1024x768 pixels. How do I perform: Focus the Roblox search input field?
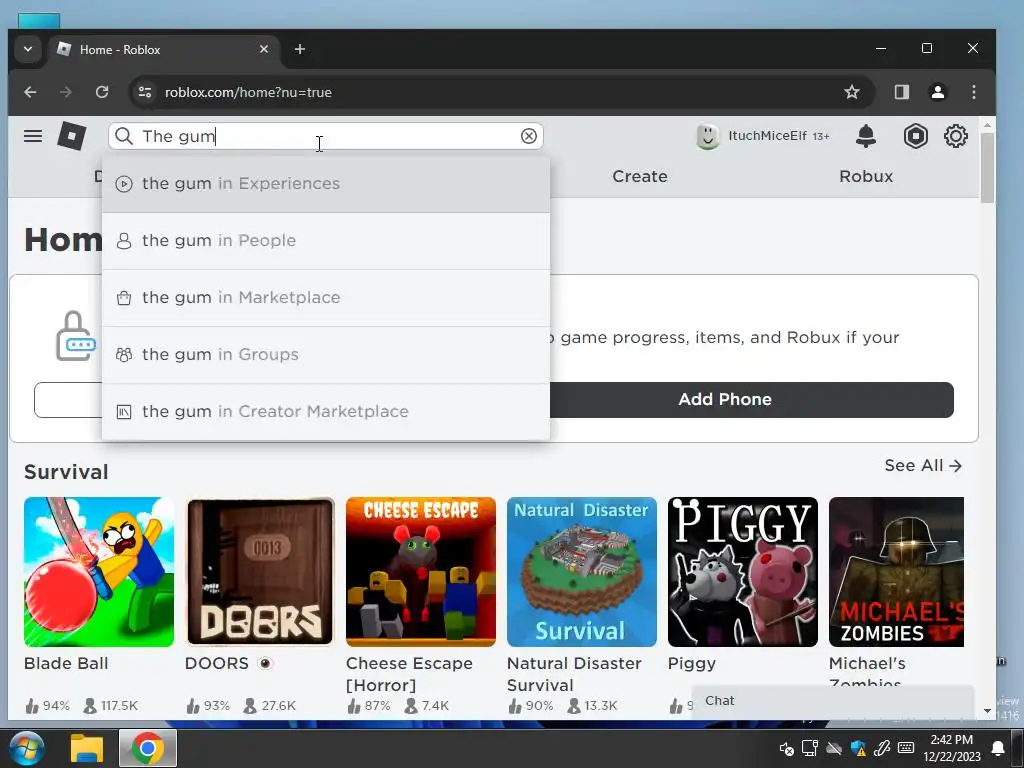(326, 136)
